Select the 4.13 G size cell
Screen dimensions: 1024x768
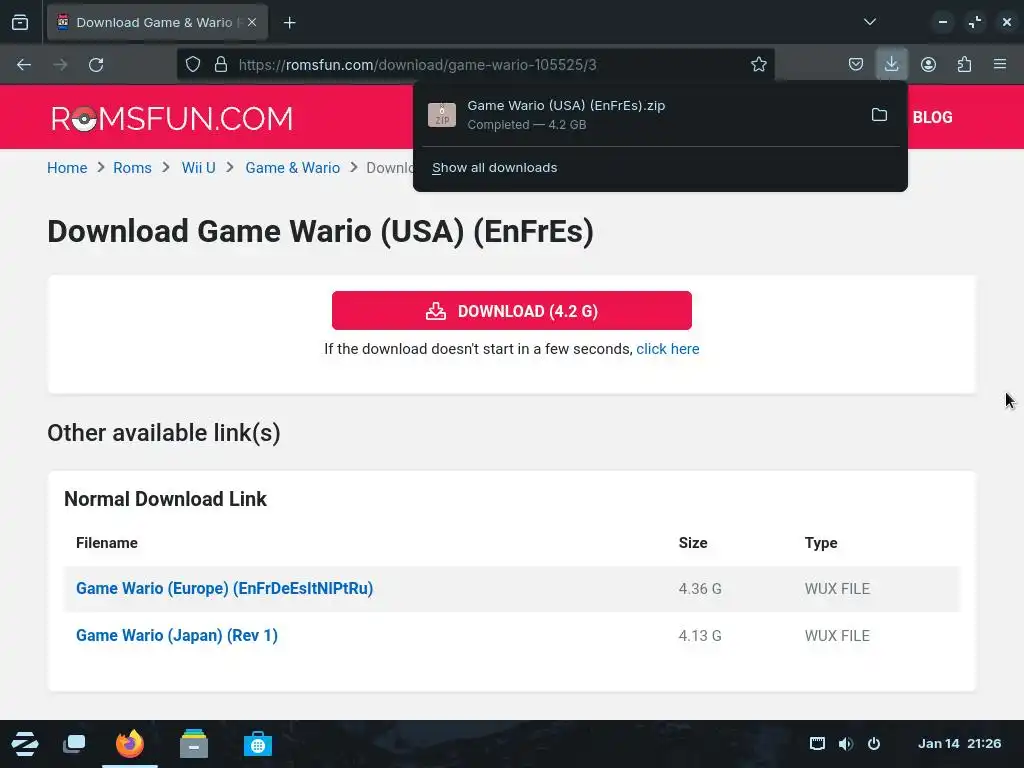[x=700, y=635]
